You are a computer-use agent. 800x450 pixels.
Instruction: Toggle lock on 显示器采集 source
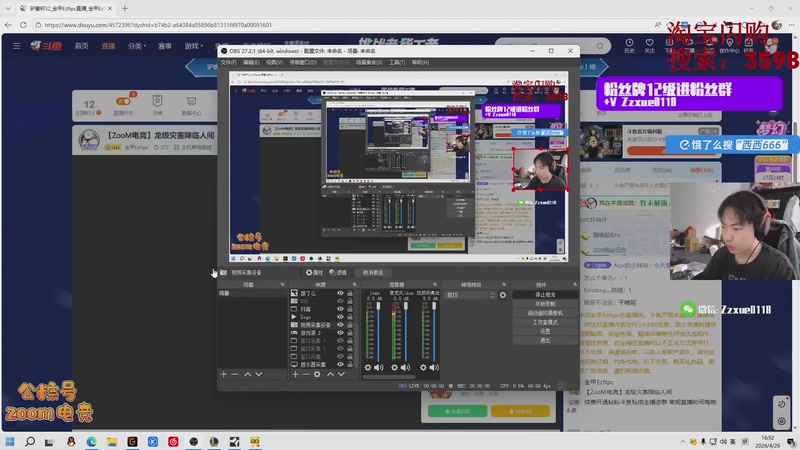click(x=350, y=364)
